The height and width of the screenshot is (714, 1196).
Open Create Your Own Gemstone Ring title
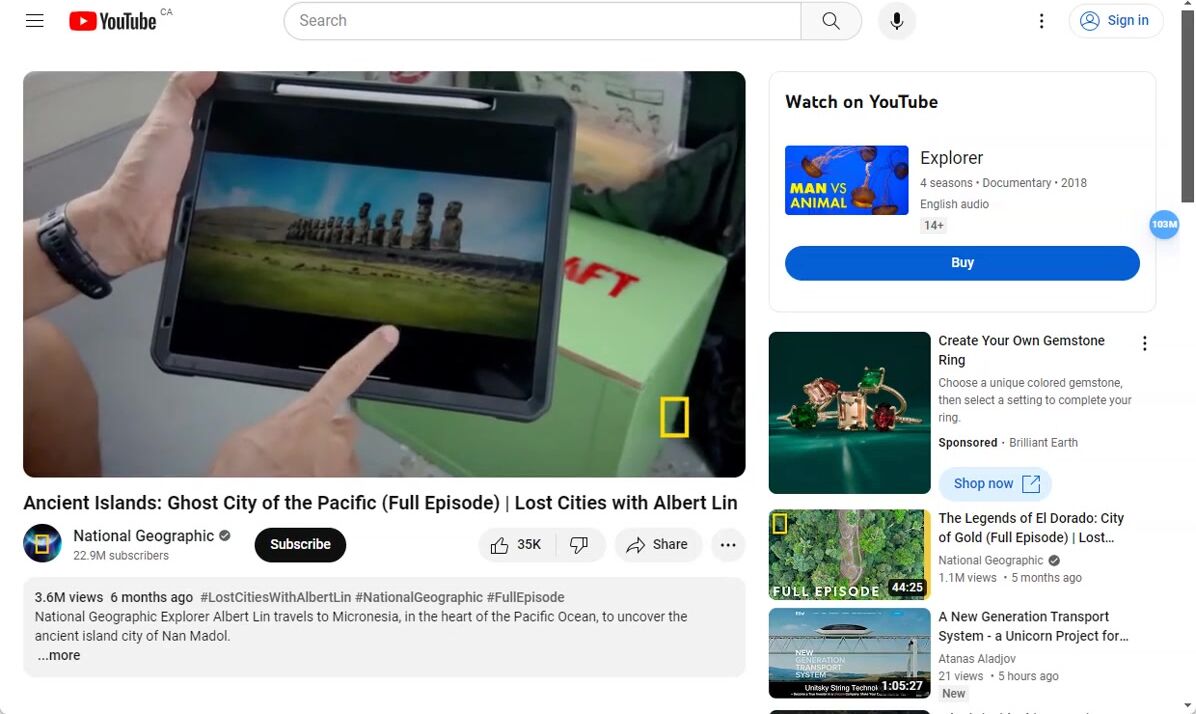(x=1021, y=350)
